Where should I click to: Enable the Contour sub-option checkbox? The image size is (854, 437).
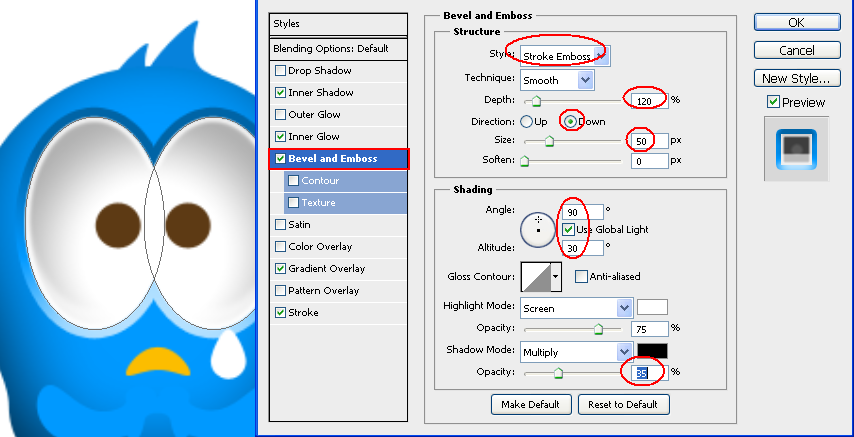pyautogui.click(x=293, y=180)
